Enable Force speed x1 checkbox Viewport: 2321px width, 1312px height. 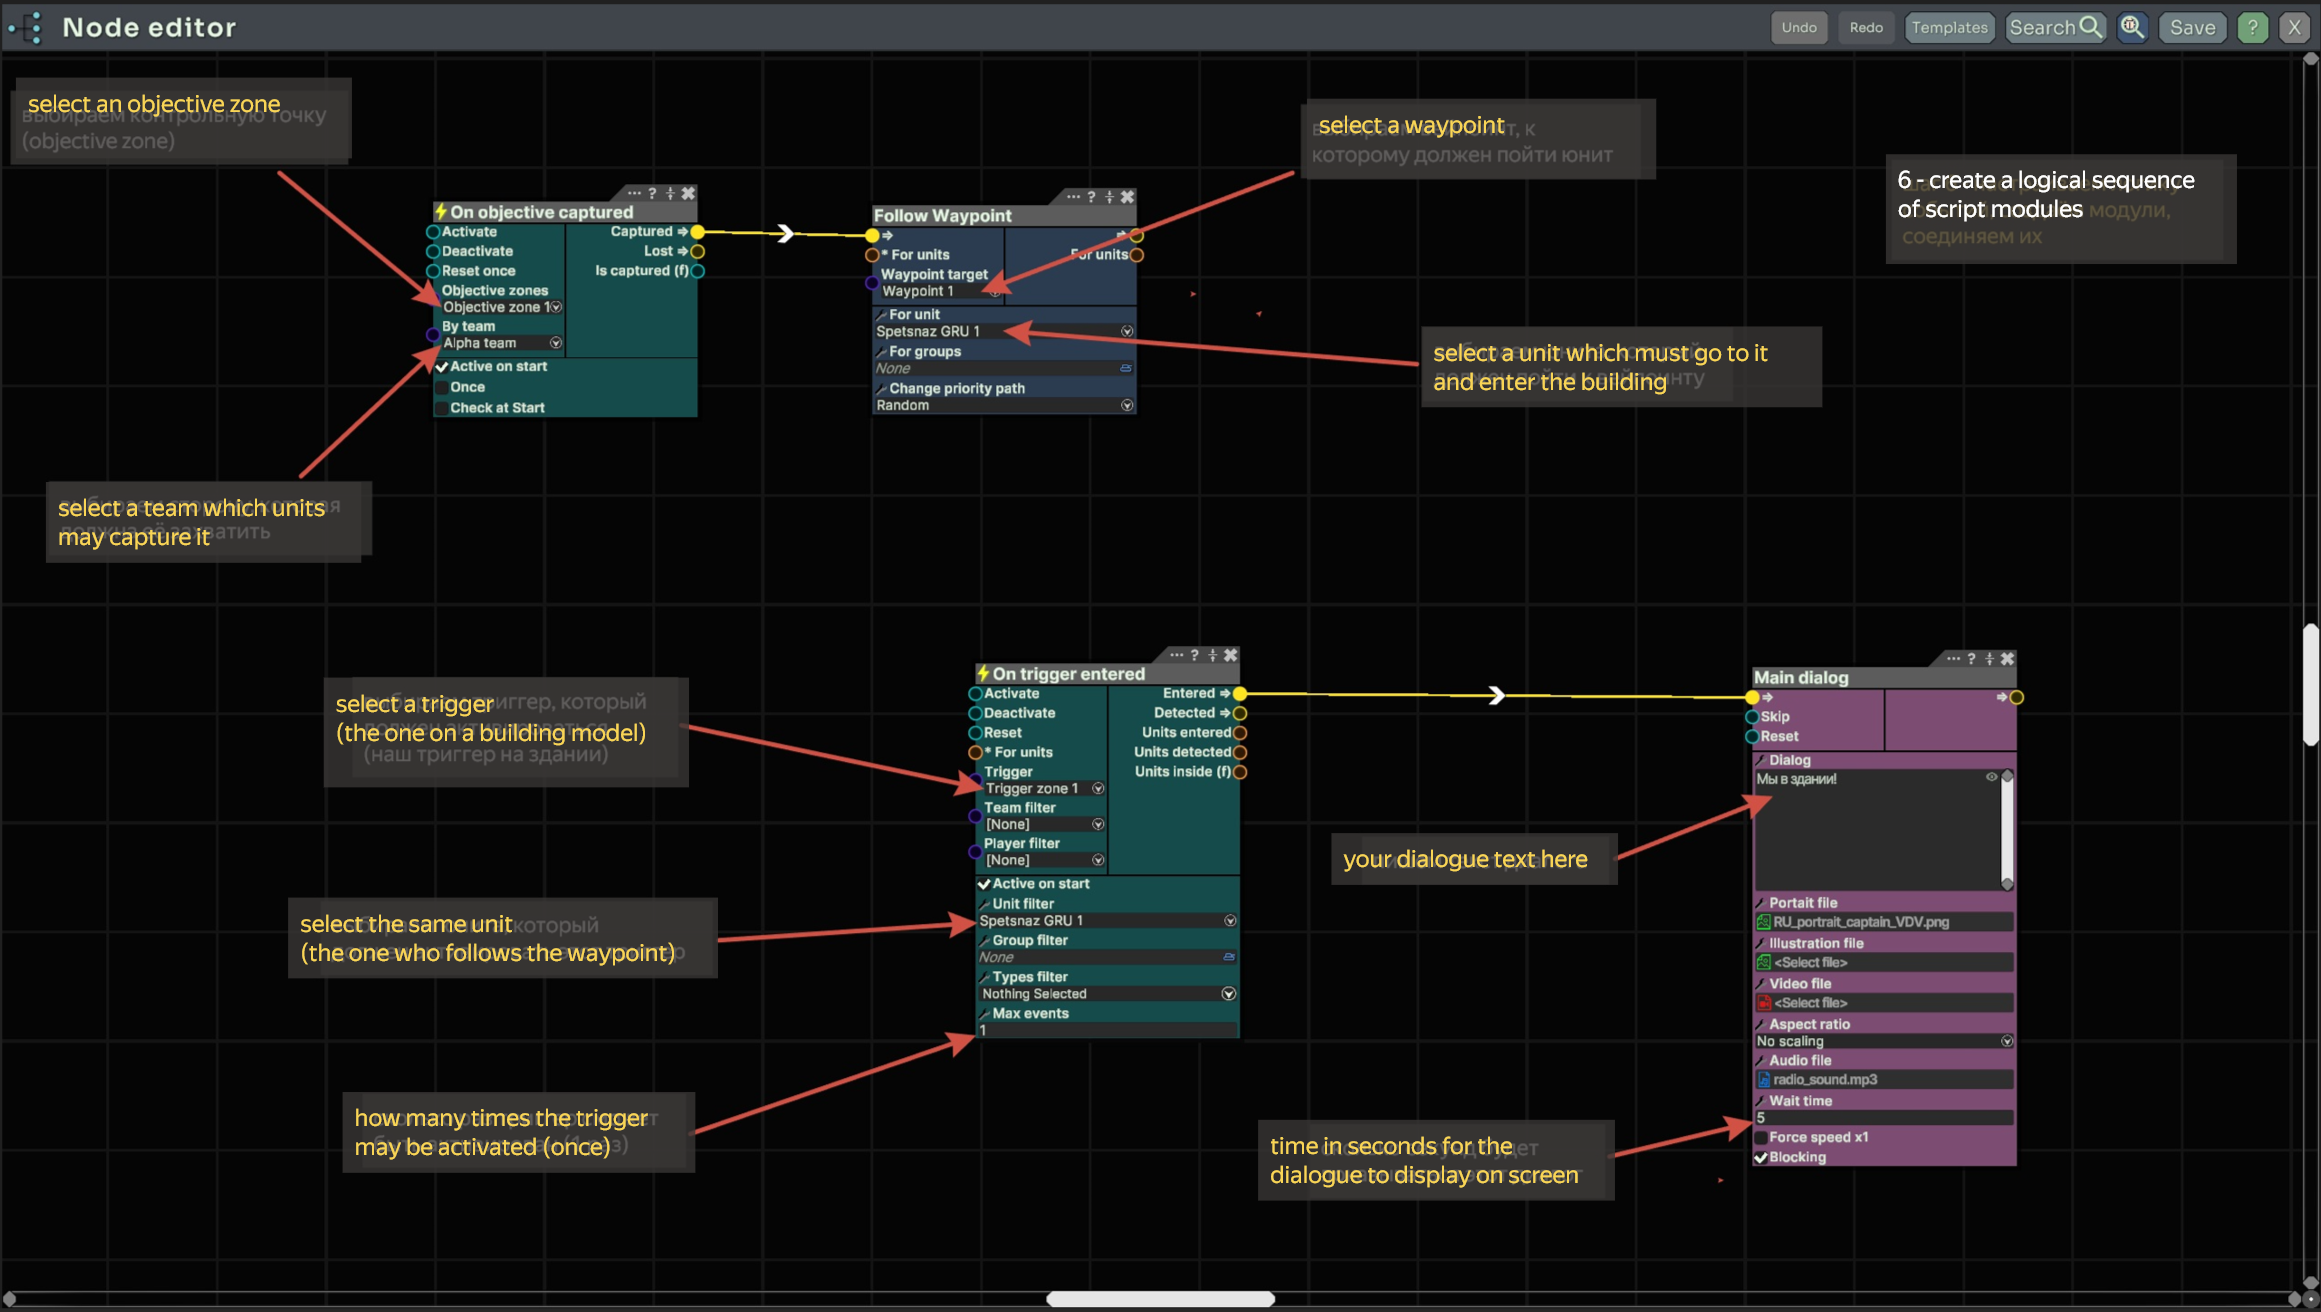1761,1137
